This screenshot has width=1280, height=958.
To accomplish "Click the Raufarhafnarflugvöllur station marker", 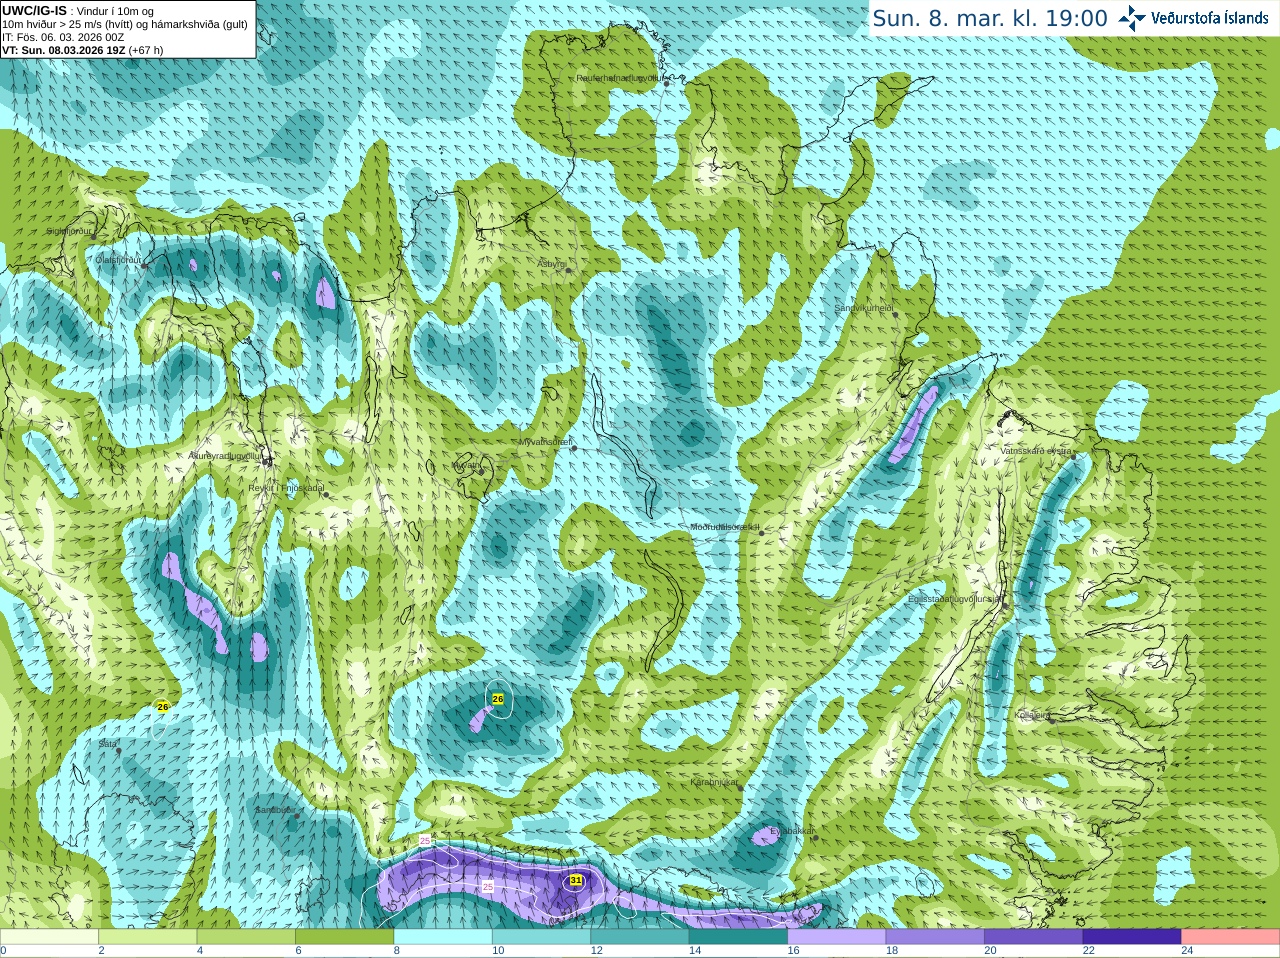I will (667, 84).
